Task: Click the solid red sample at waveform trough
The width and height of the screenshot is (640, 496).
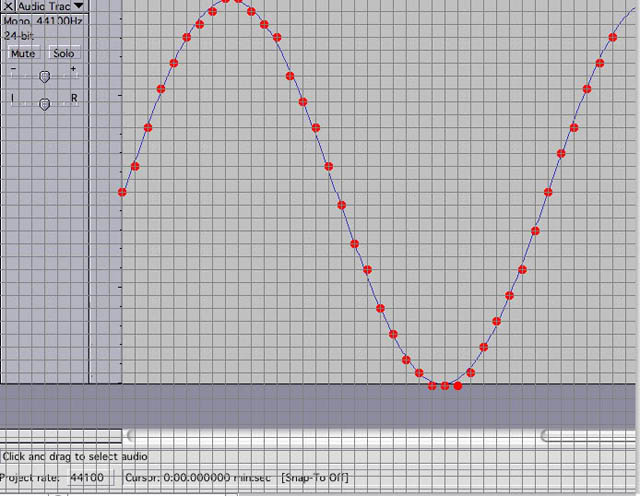Action: [458, 385]
